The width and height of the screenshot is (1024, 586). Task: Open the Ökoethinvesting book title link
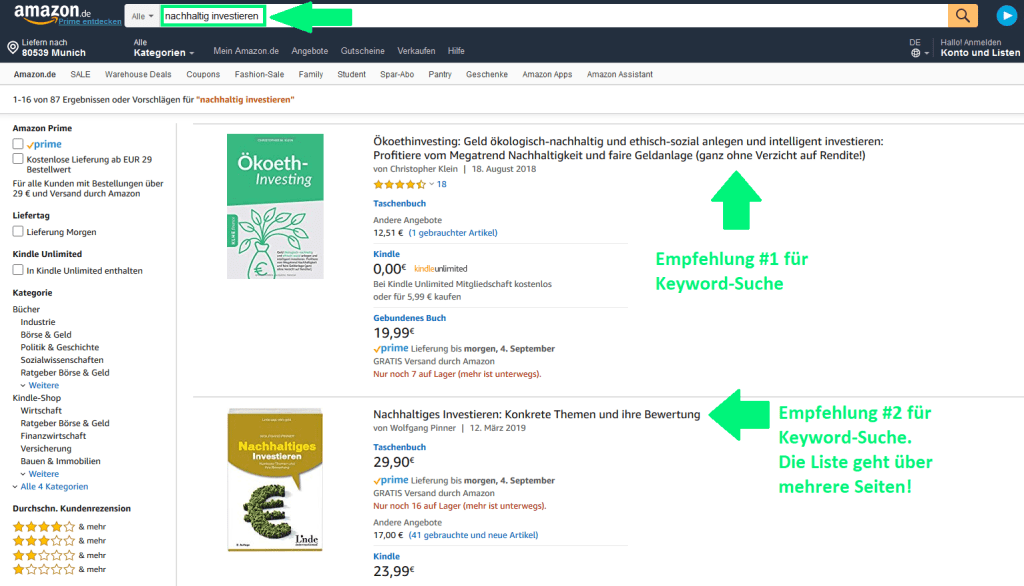[628, 148]
